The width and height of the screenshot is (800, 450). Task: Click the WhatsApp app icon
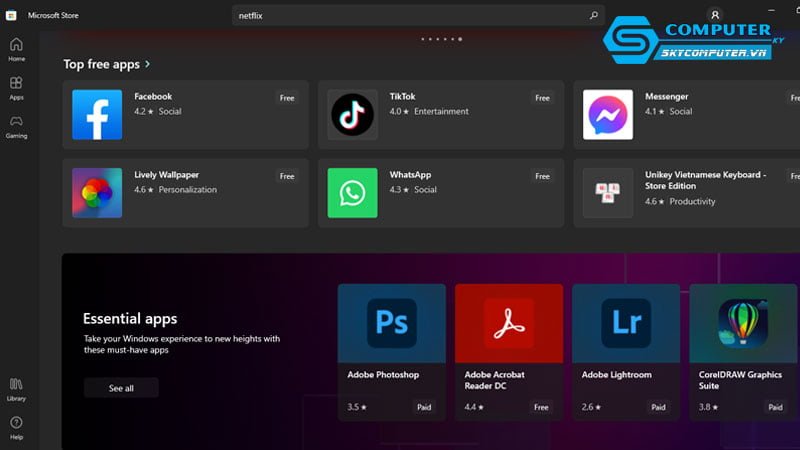point(353,193)
